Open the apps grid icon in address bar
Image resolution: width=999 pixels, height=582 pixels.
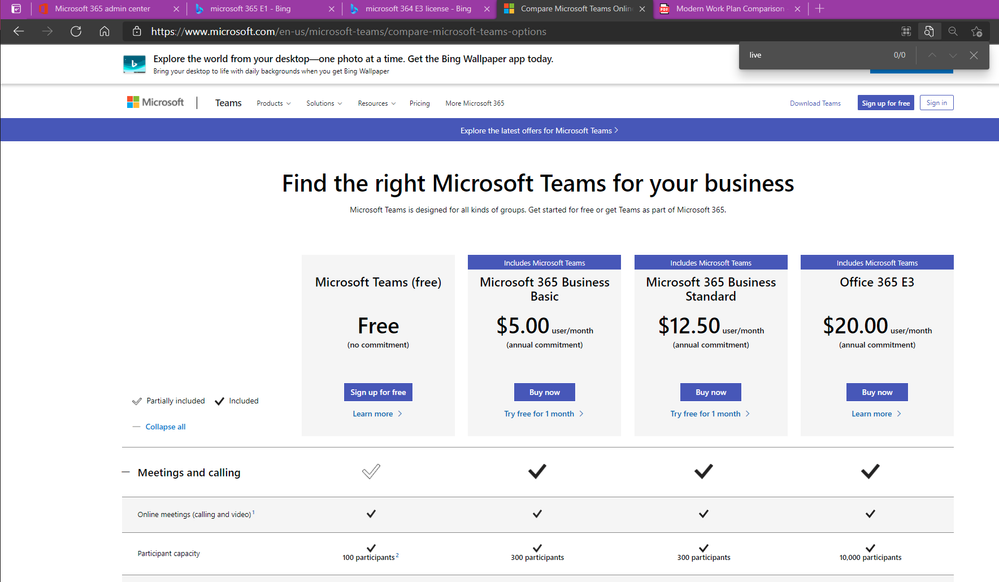[x=906, y=31]
